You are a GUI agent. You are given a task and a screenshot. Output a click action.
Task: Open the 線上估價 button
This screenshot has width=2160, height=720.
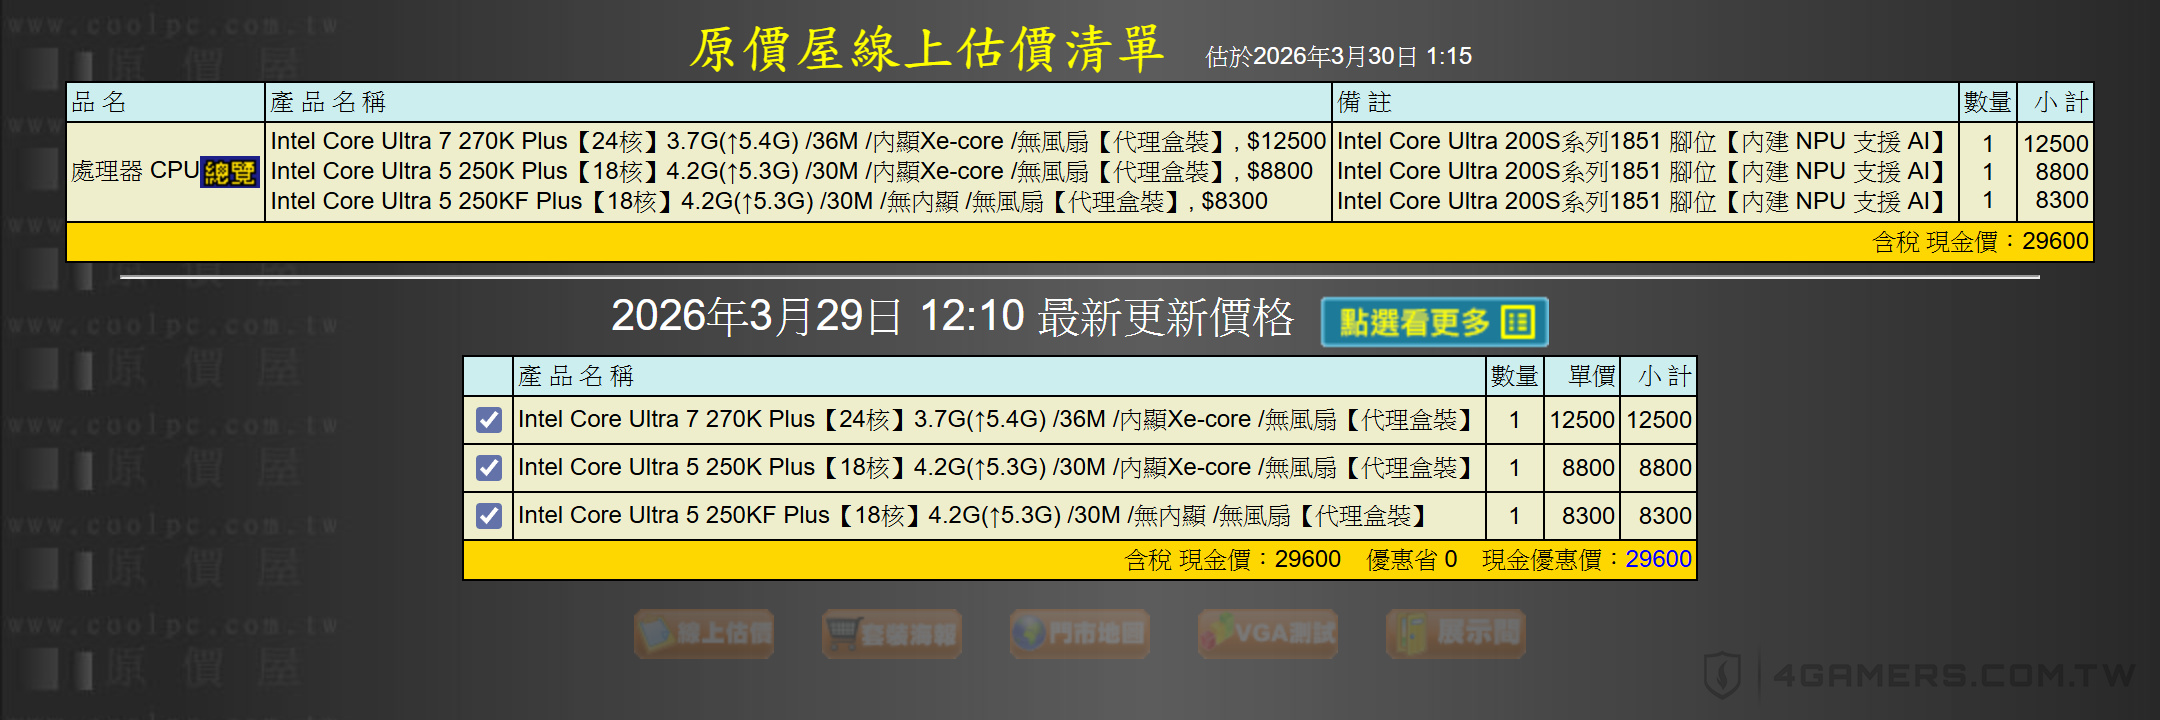[x=704, y=634]
